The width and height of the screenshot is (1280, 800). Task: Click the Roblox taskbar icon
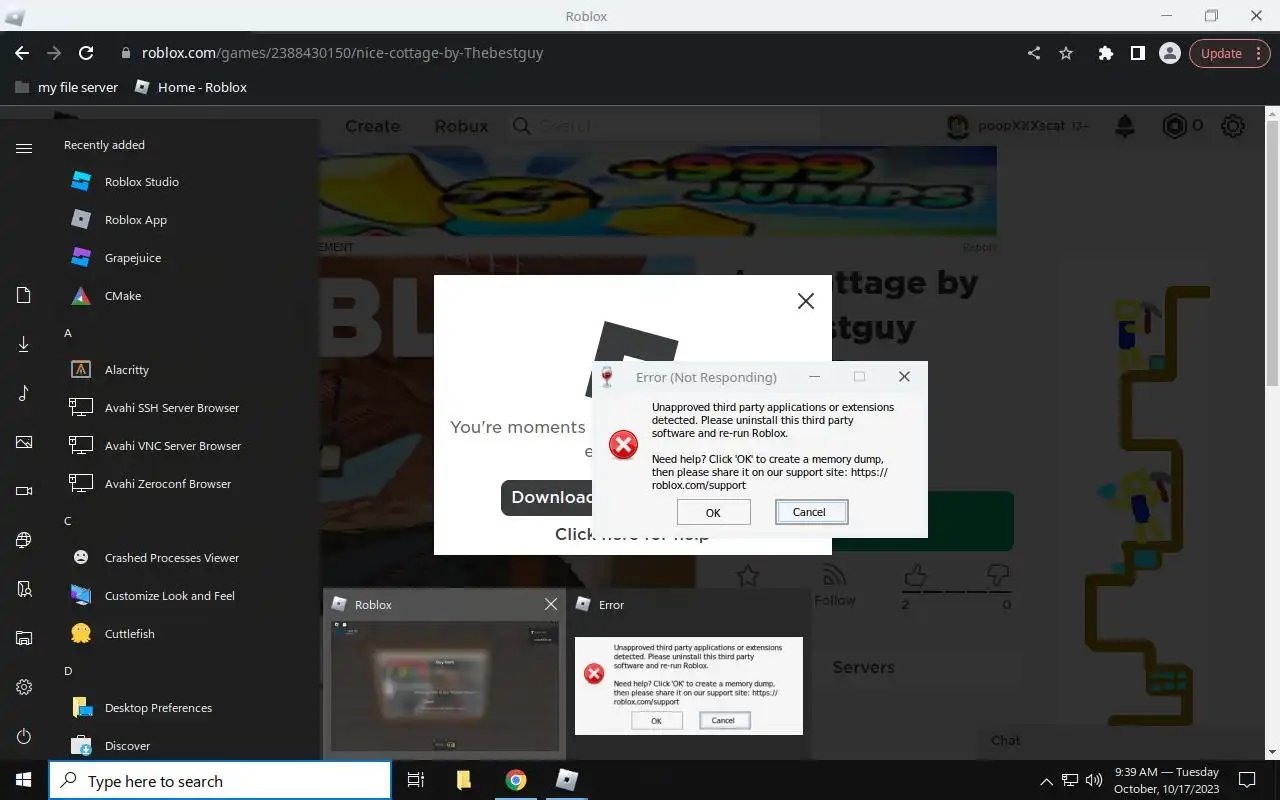tap(567, 780)
